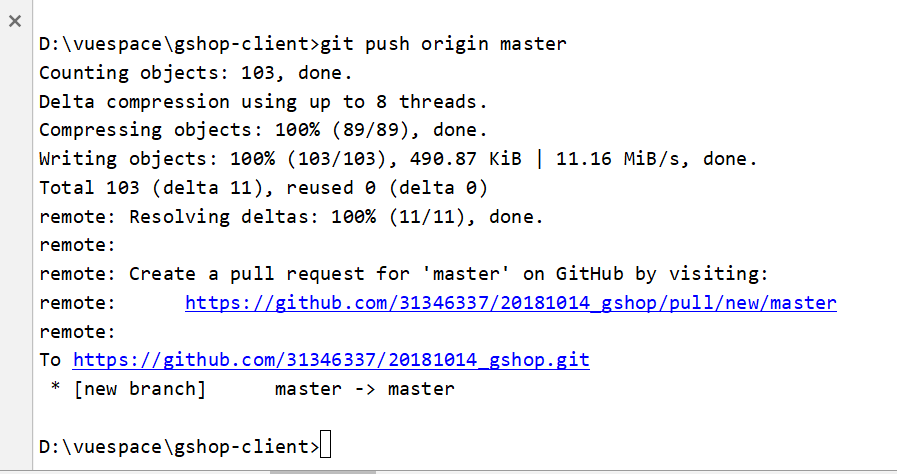Viewport: 897px width, 474px height.
Task: Click the '11.16 MiB/s, done.' transfer speed text
Action: (x=657, y=159)
